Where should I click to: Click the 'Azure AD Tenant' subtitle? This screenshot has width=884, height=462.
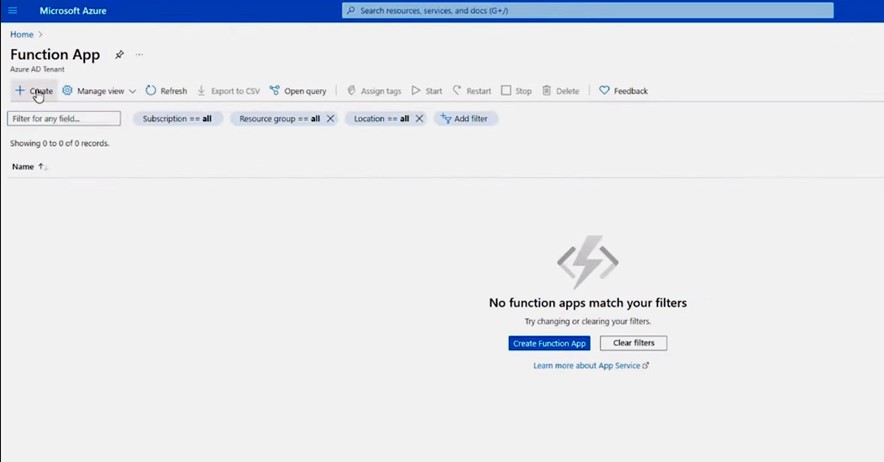point(37,69)
